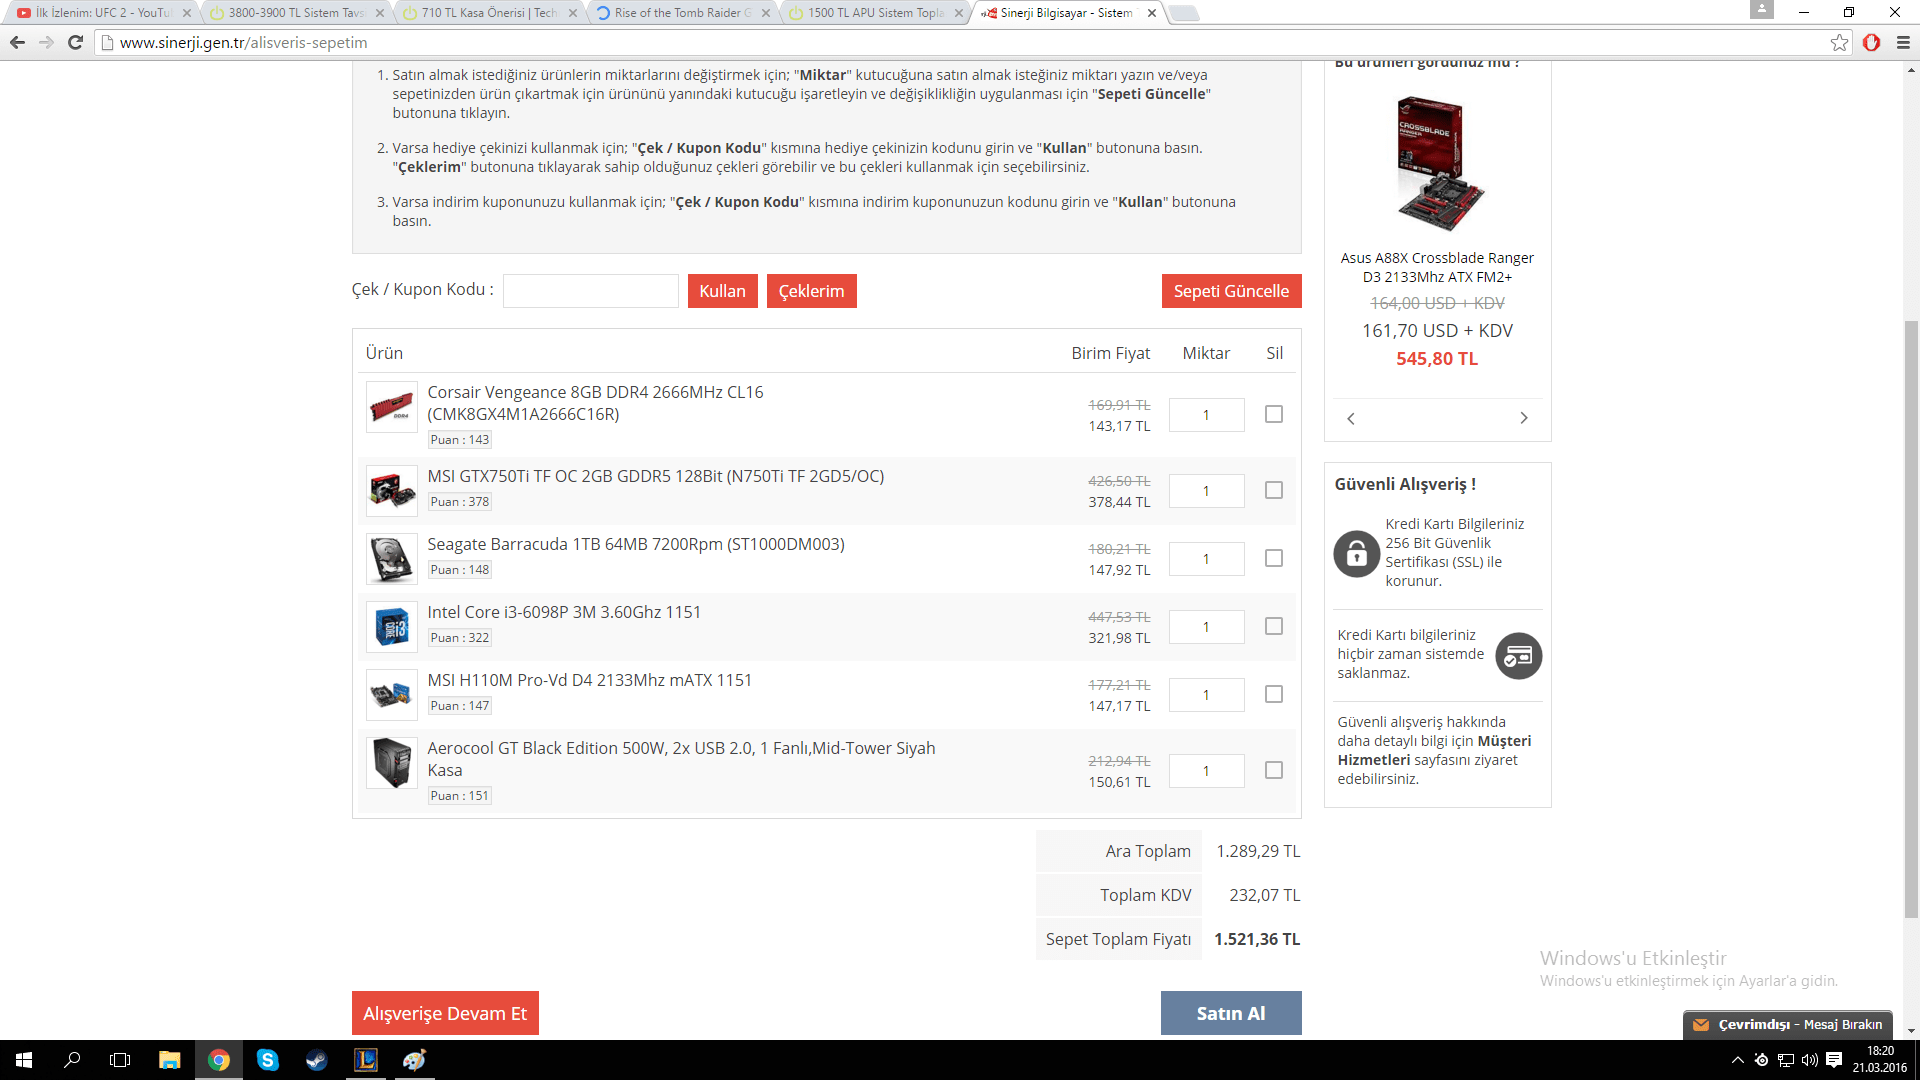Open Windows taskbar search icon
The height and width of the screenshot is (1080, 1920).
pos(72,1060)
